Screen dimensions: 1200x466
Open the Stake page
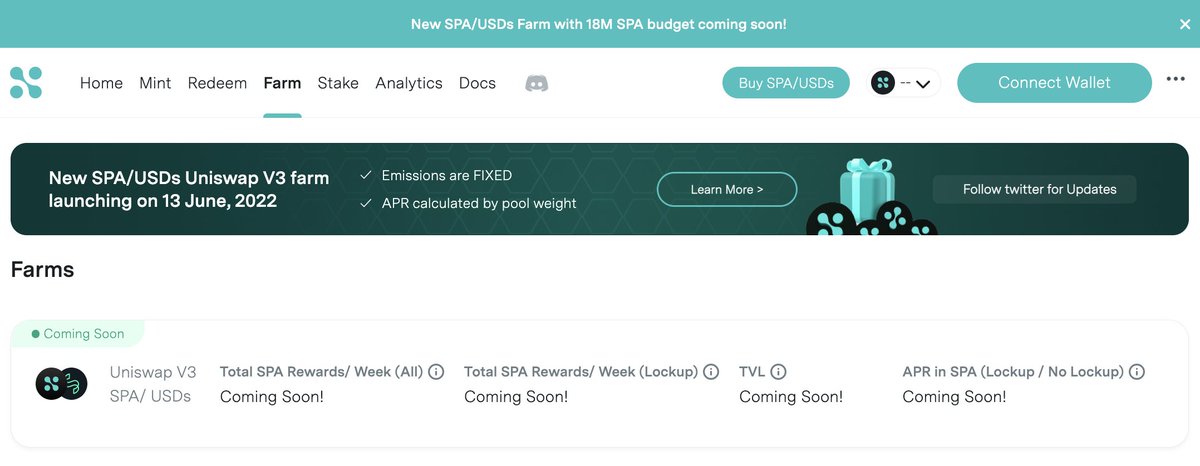(338, 83)
